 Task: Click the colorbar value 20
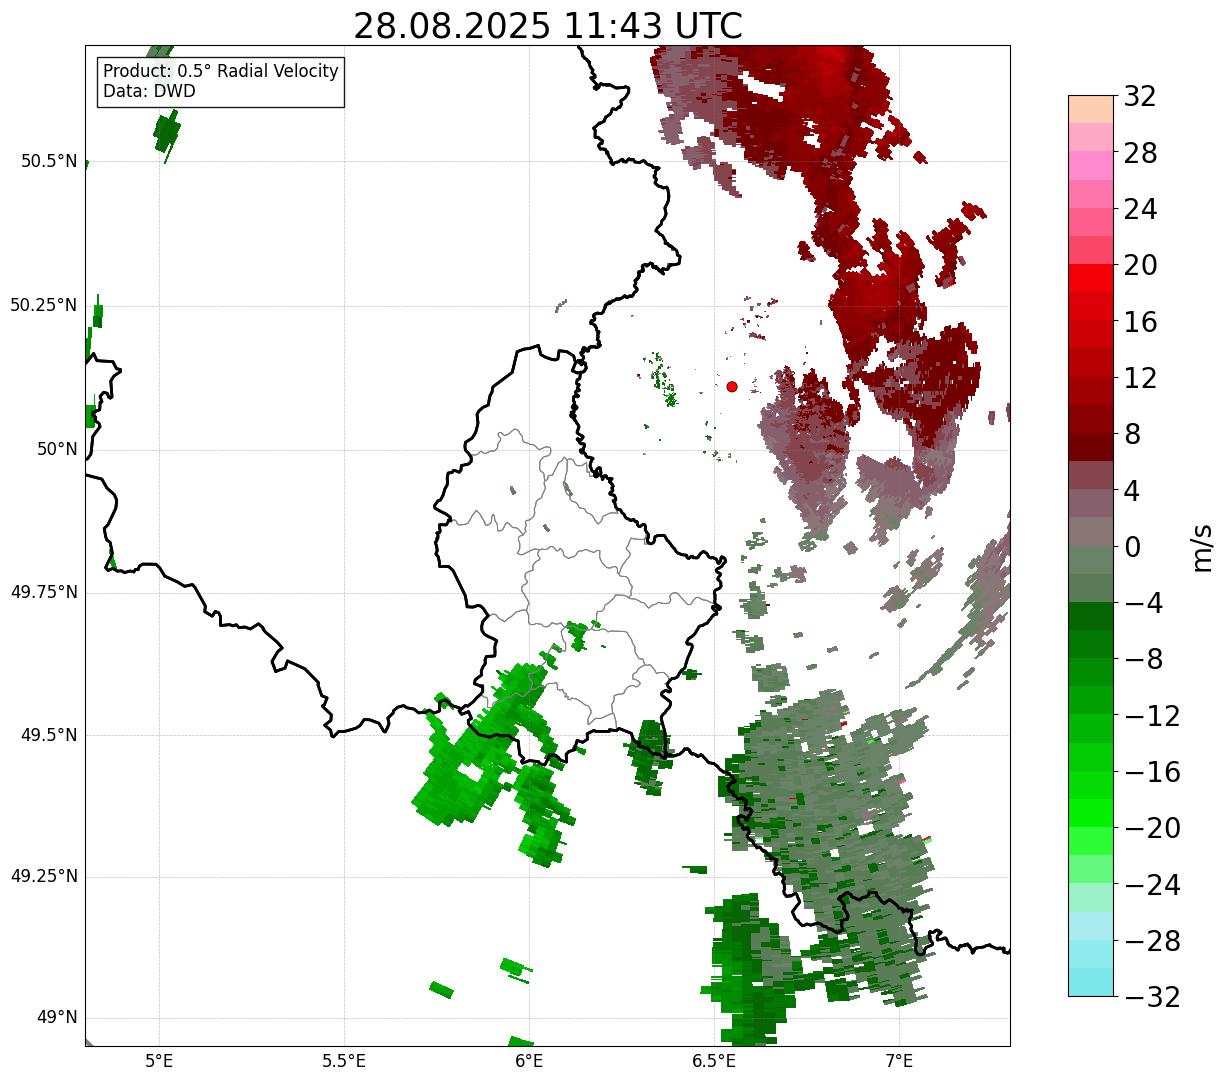point(1141,266)
